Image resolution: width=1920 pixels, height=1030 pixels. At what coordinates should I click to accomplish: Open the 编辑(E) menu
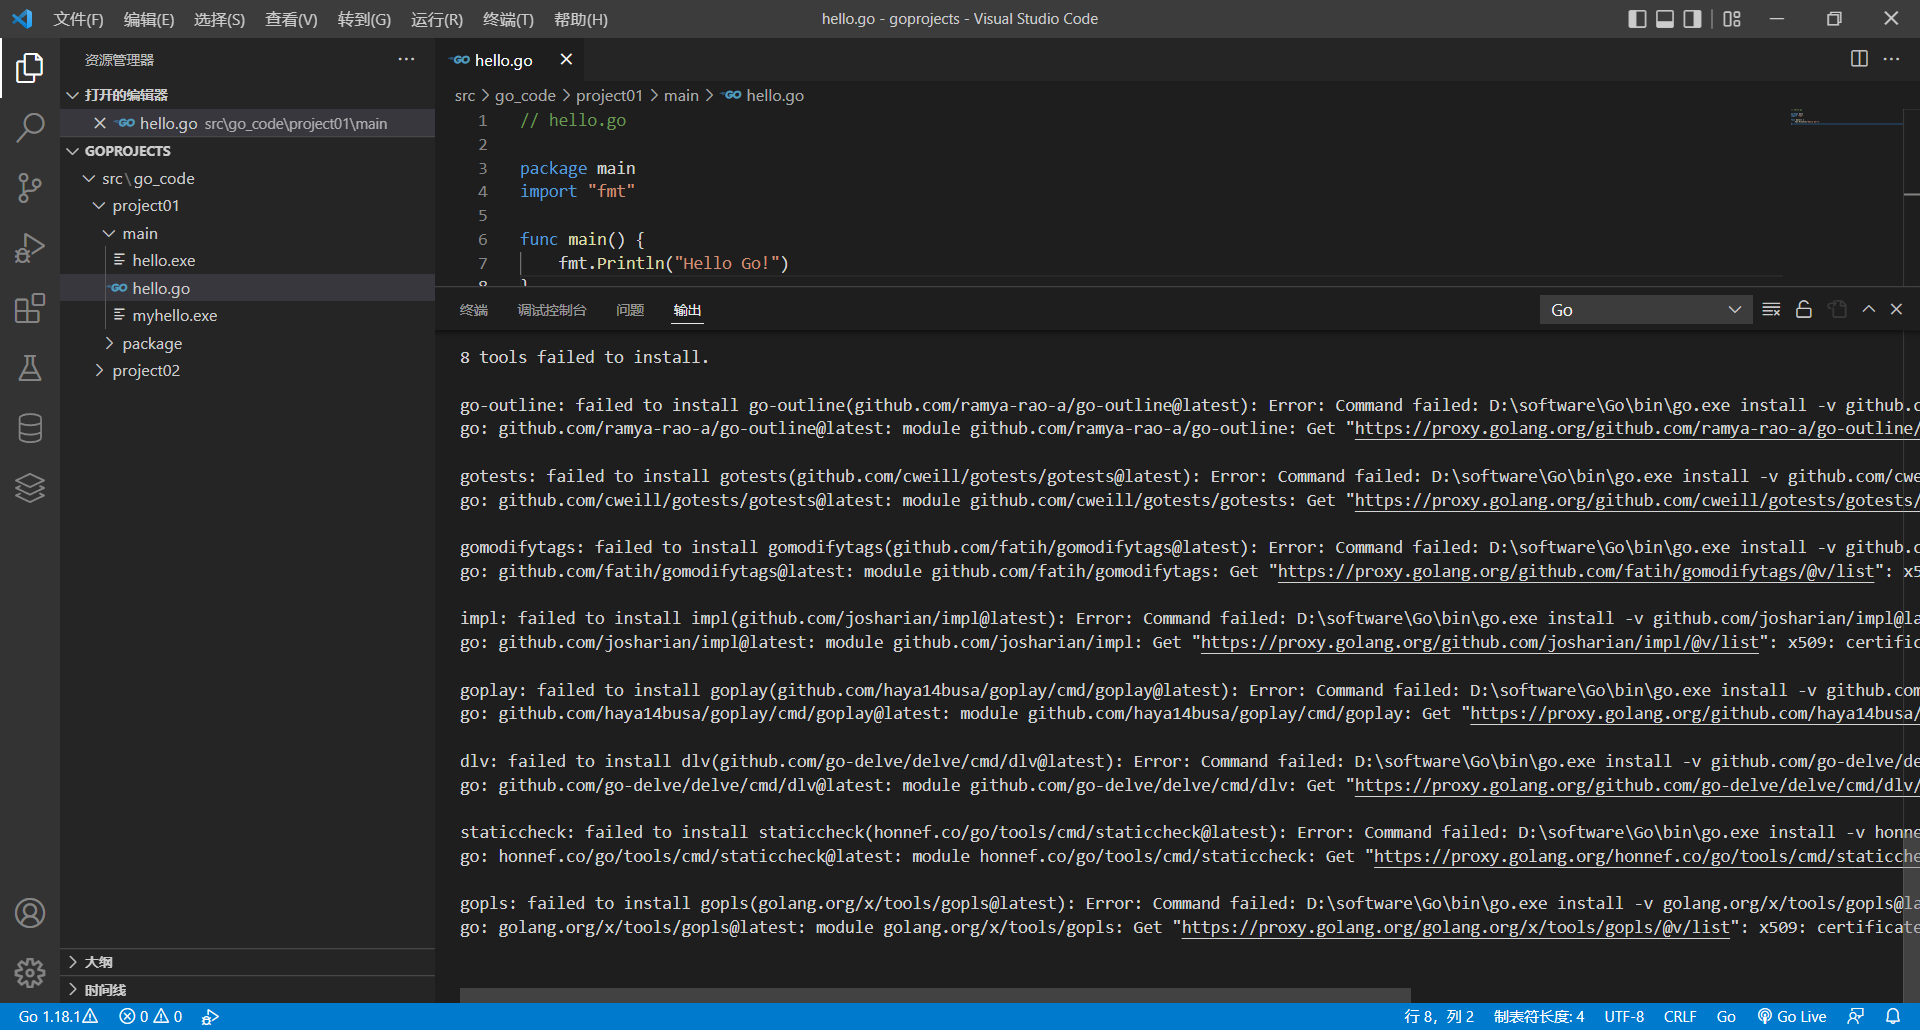[149, 19]
